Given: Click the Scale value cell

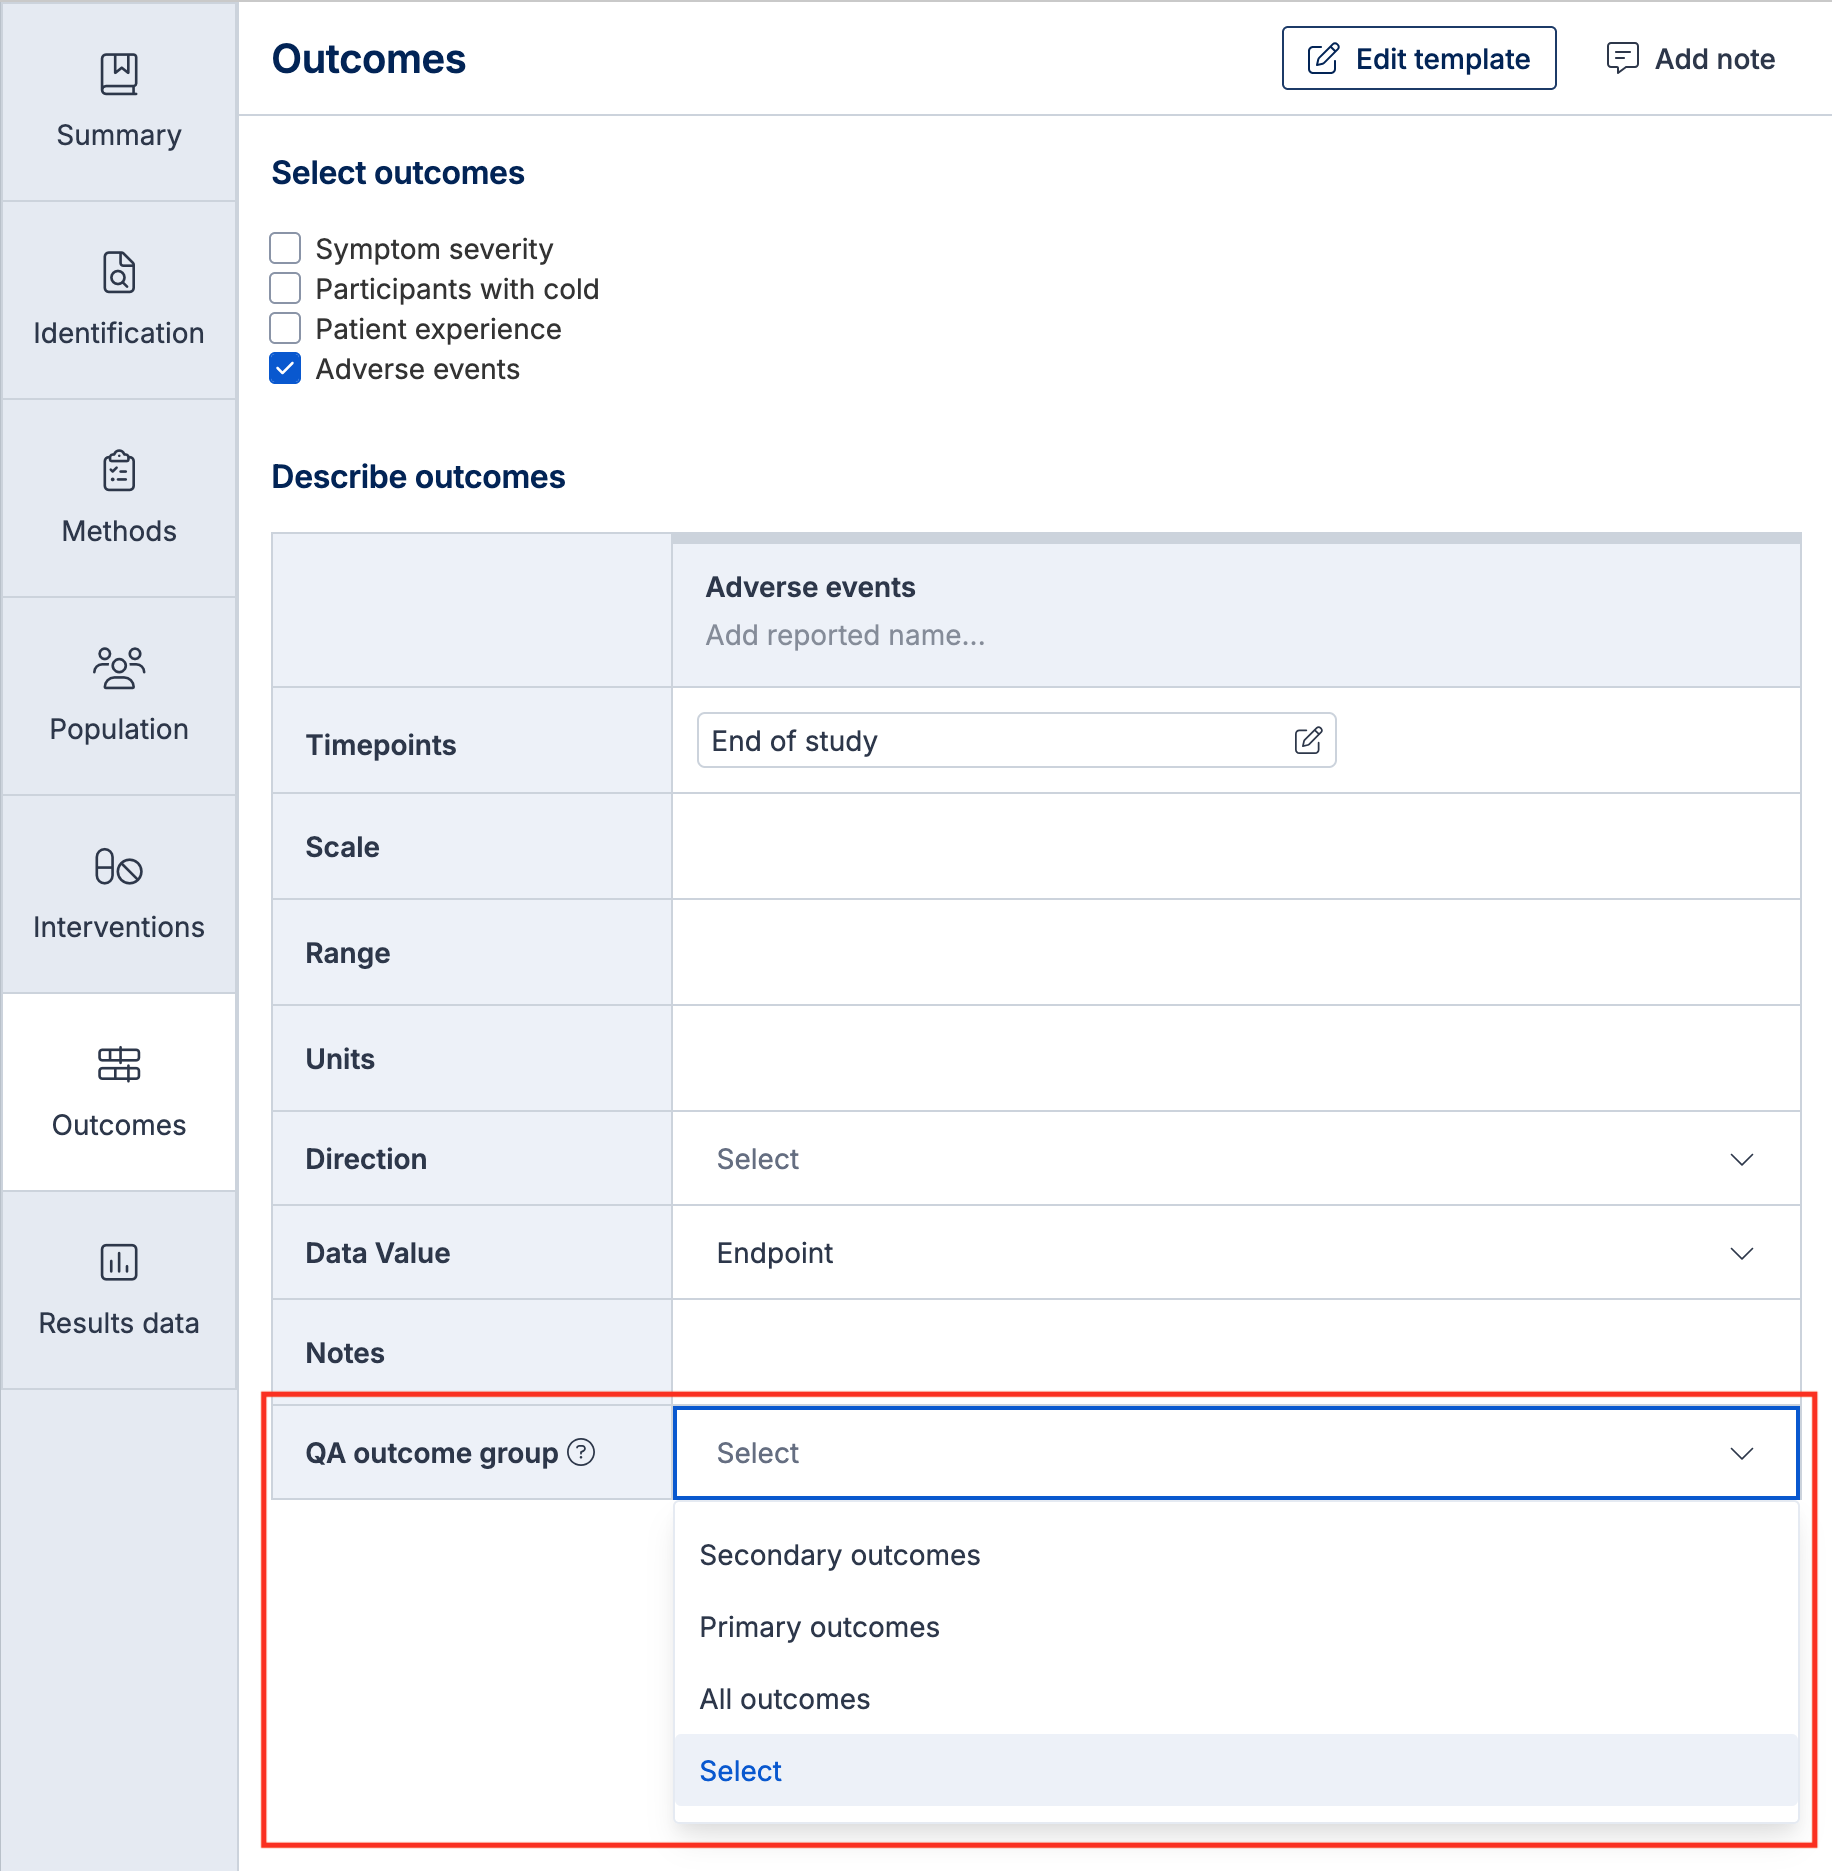Looking at the screenshot, I should (x=1236, y=846).
